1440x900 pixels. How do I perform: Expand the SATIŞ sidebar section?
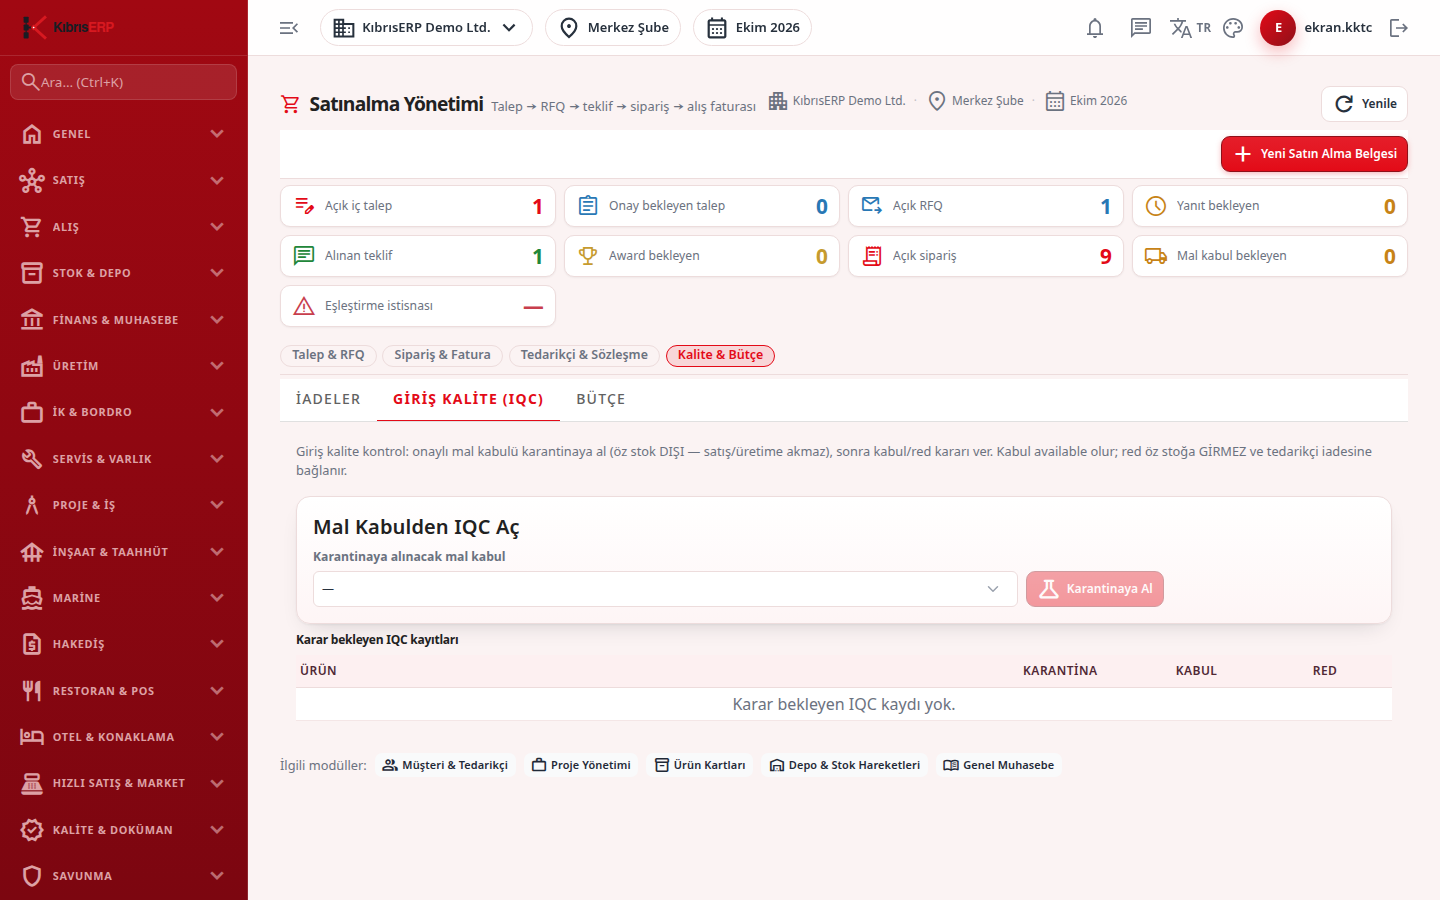click(x=124, y=180)
